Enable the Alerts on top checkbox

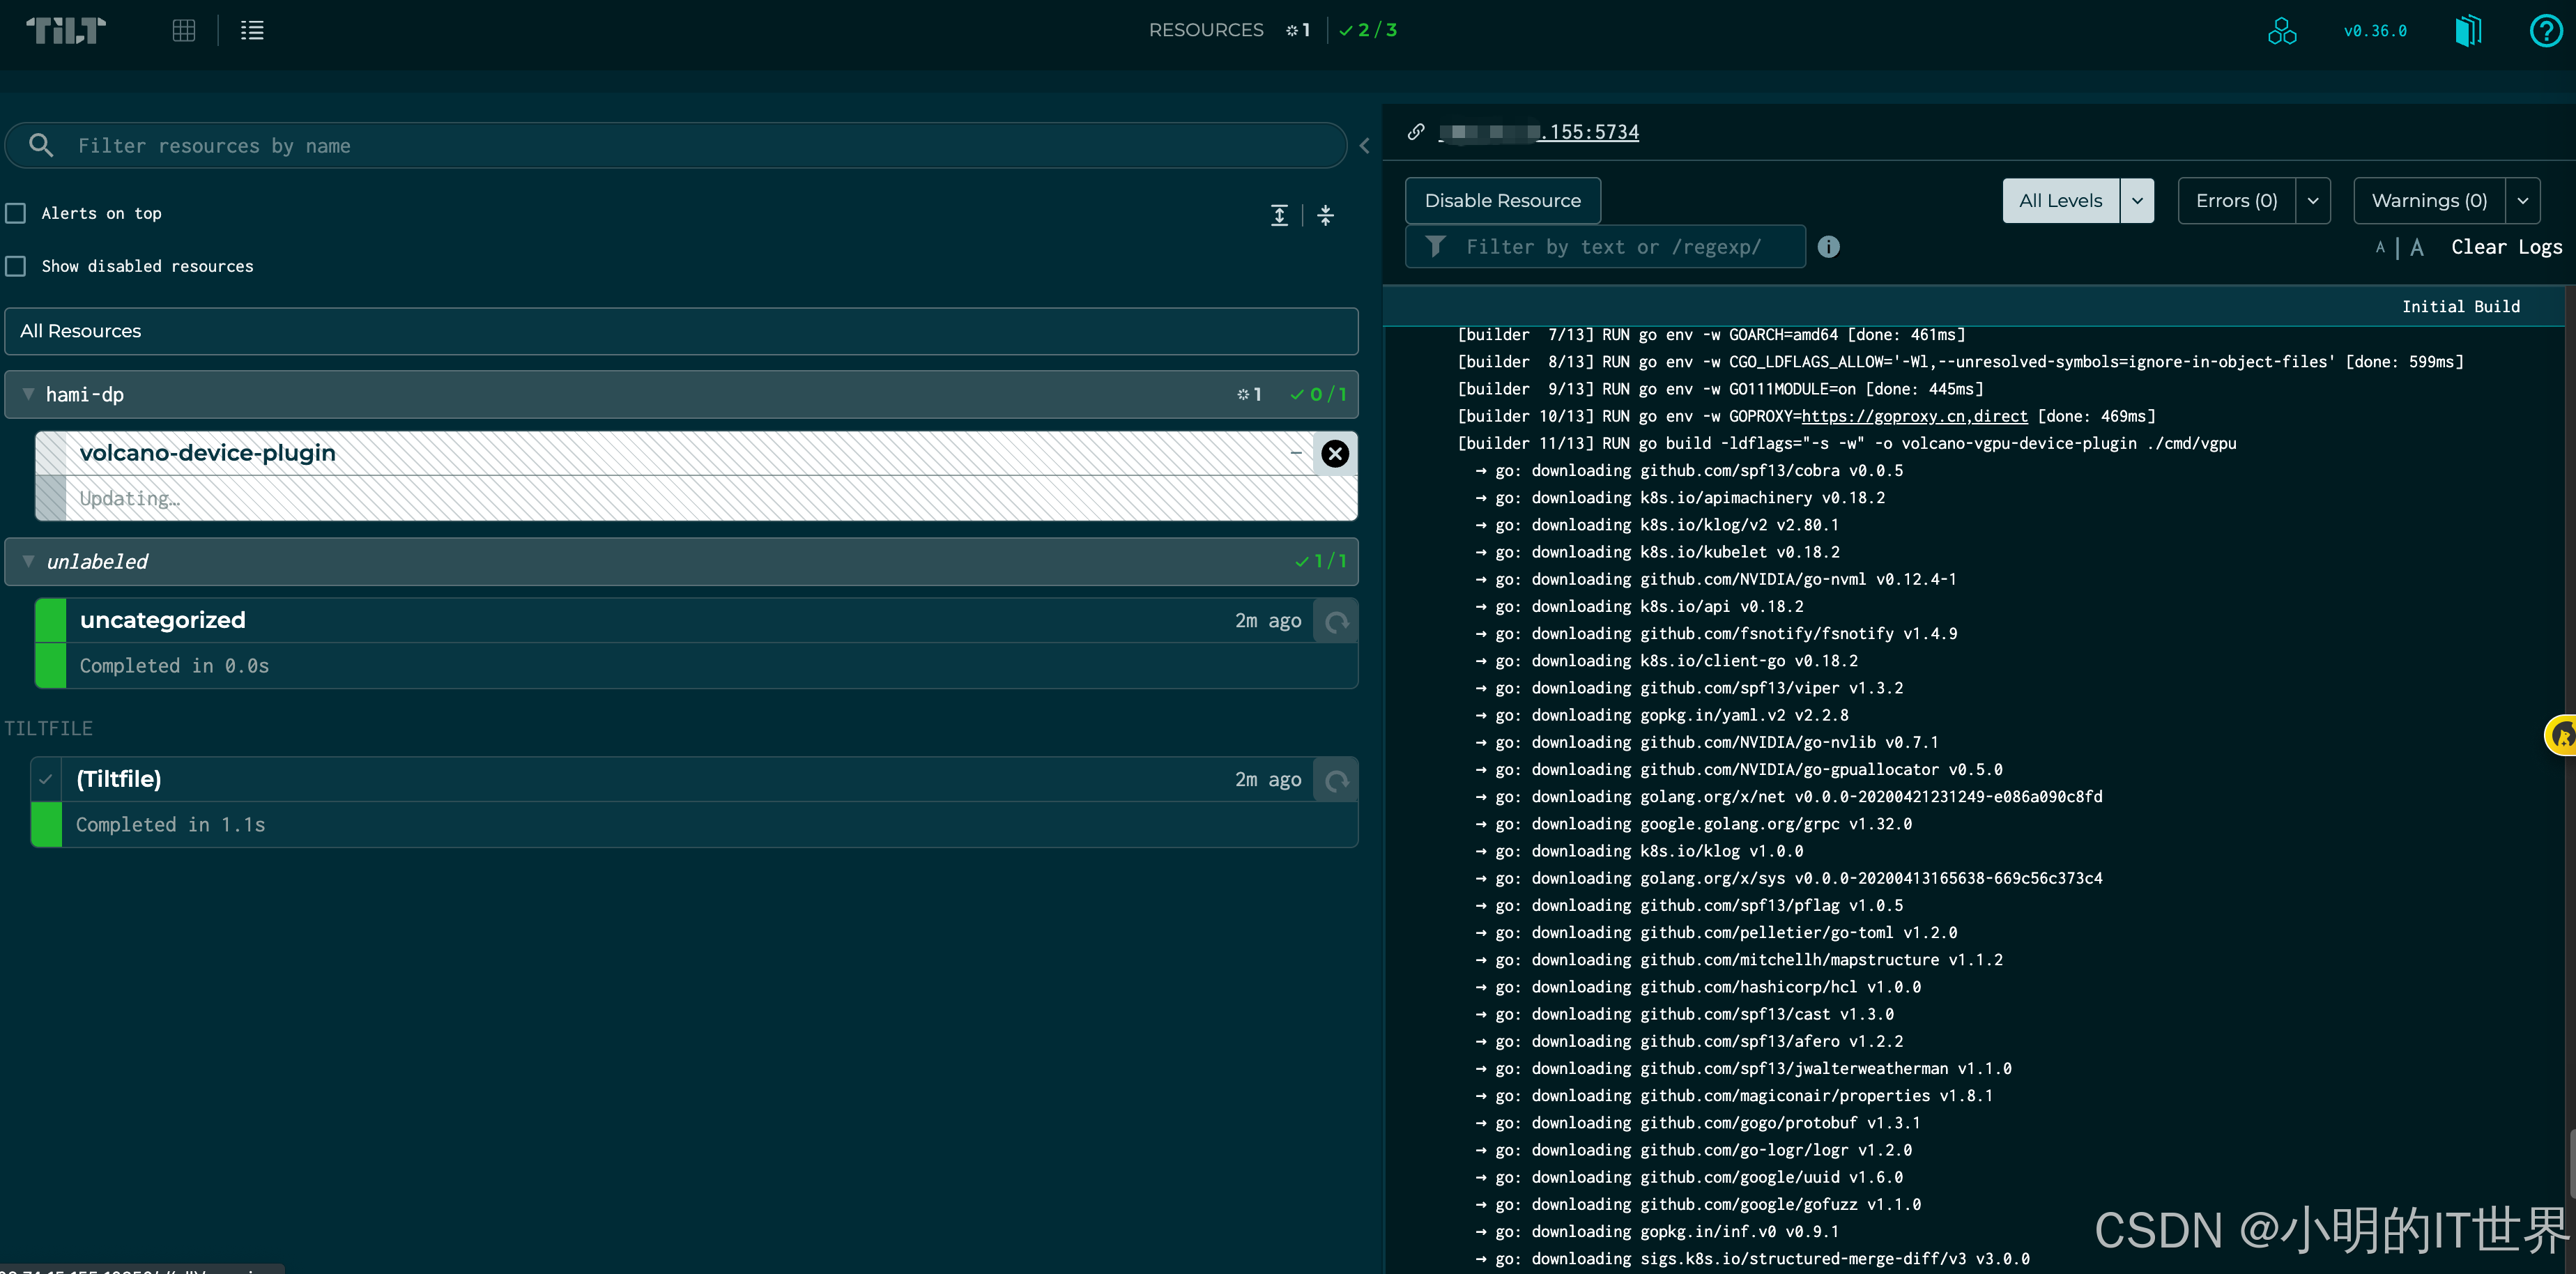[16, 213]
